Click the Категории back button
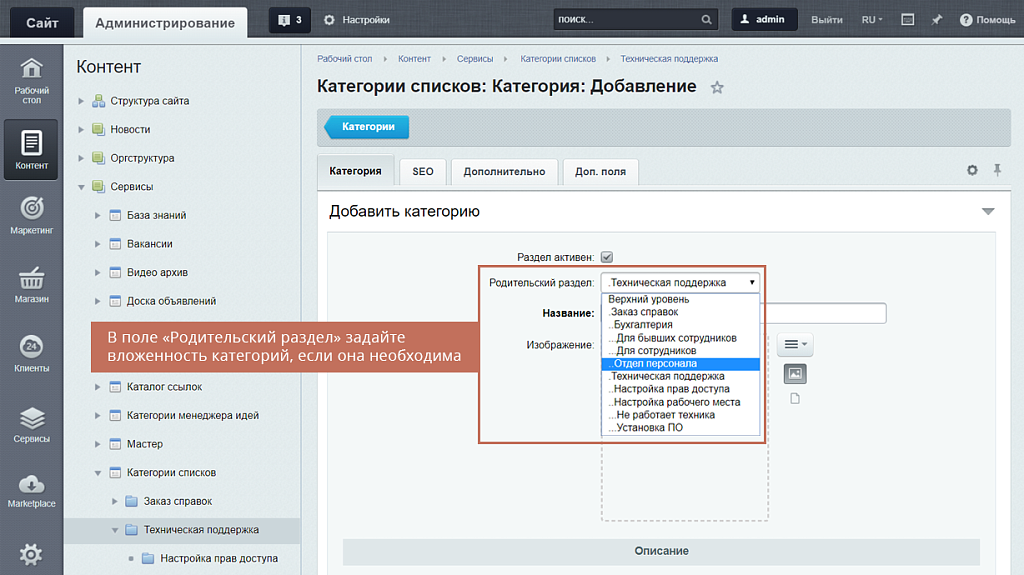Screen dimensions: 1024x575 (x=367, y=127)
